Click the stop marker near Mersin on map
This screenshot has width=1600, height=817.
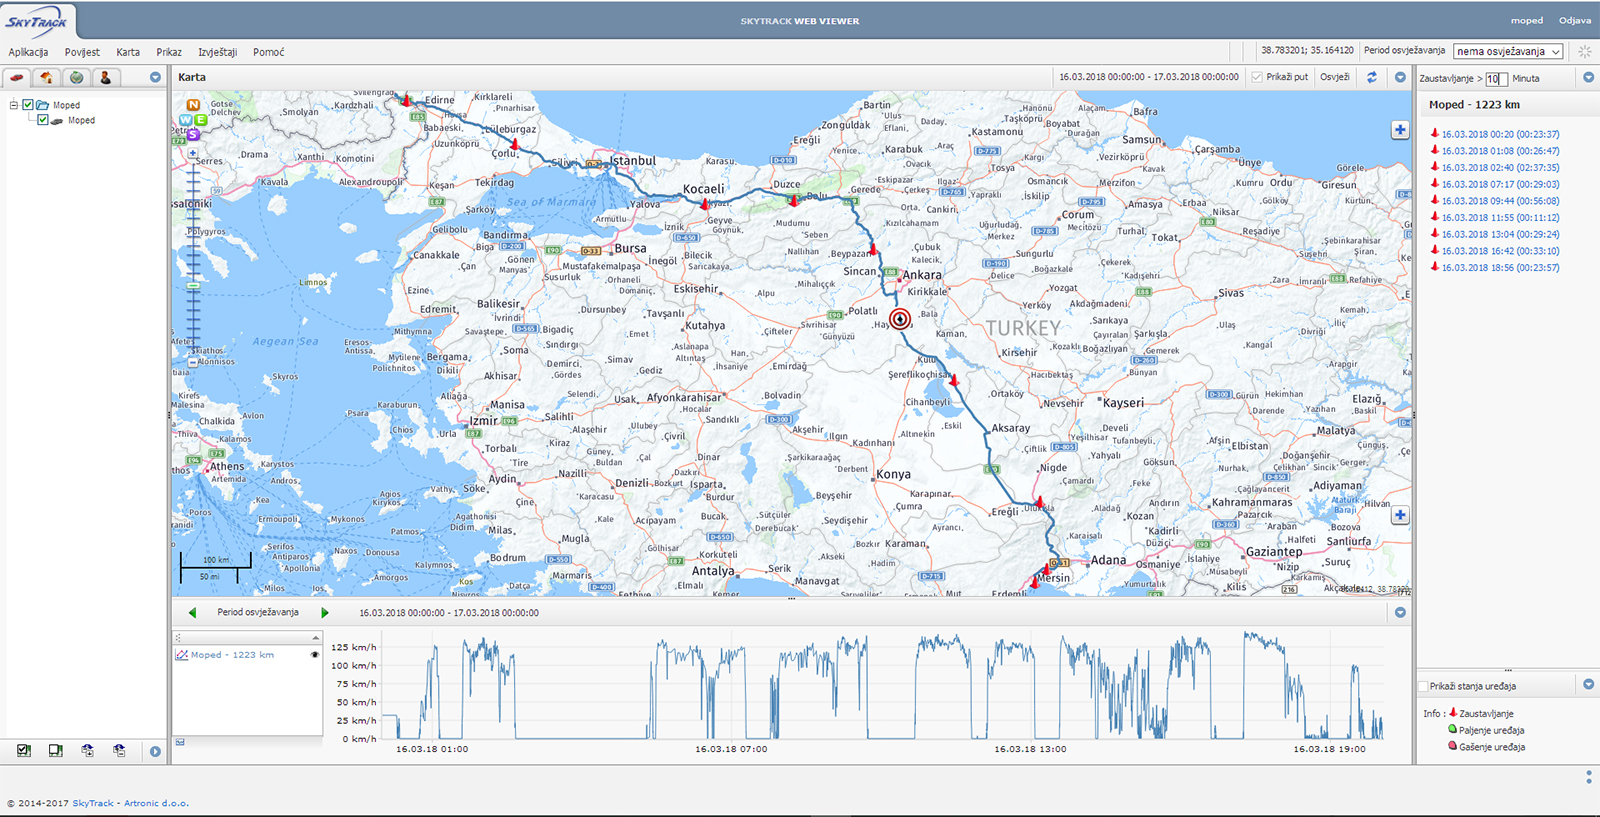pos(1035,582)
